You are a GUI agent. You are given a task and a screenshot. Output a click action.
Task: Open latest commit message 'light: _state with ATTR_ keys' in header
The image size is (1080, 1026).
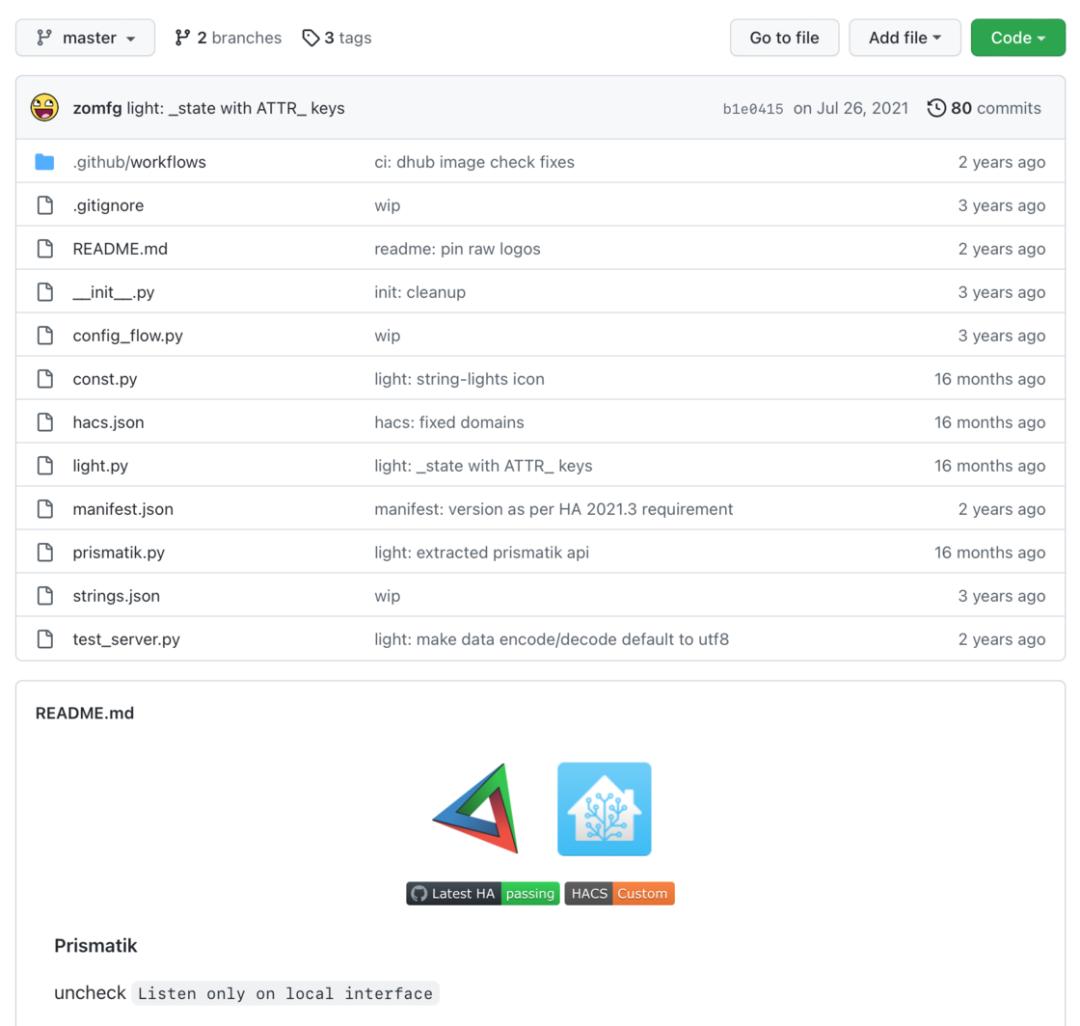pyautogui.click(x=236, y=108)
